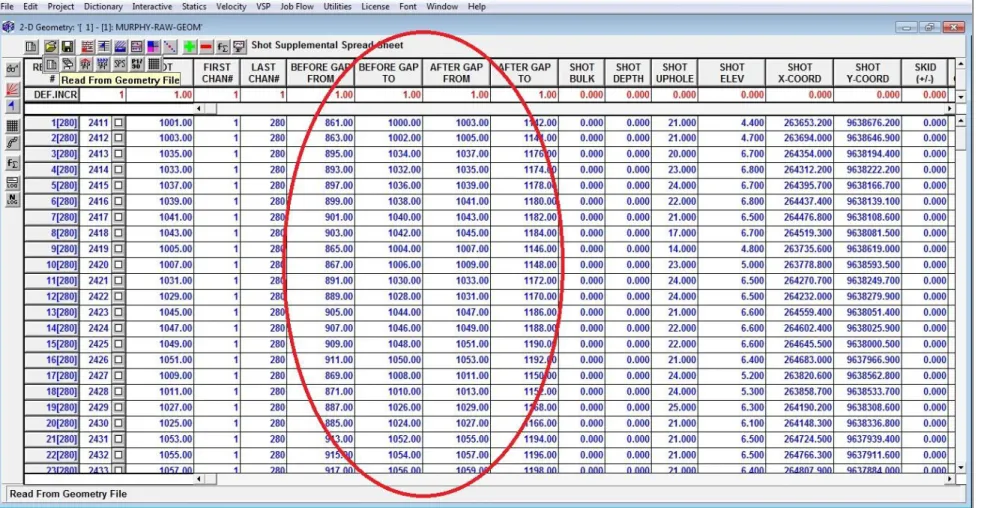Tick the checkbox in row 2422
Screen dimensions: 984x508
[x=118, y=296]
